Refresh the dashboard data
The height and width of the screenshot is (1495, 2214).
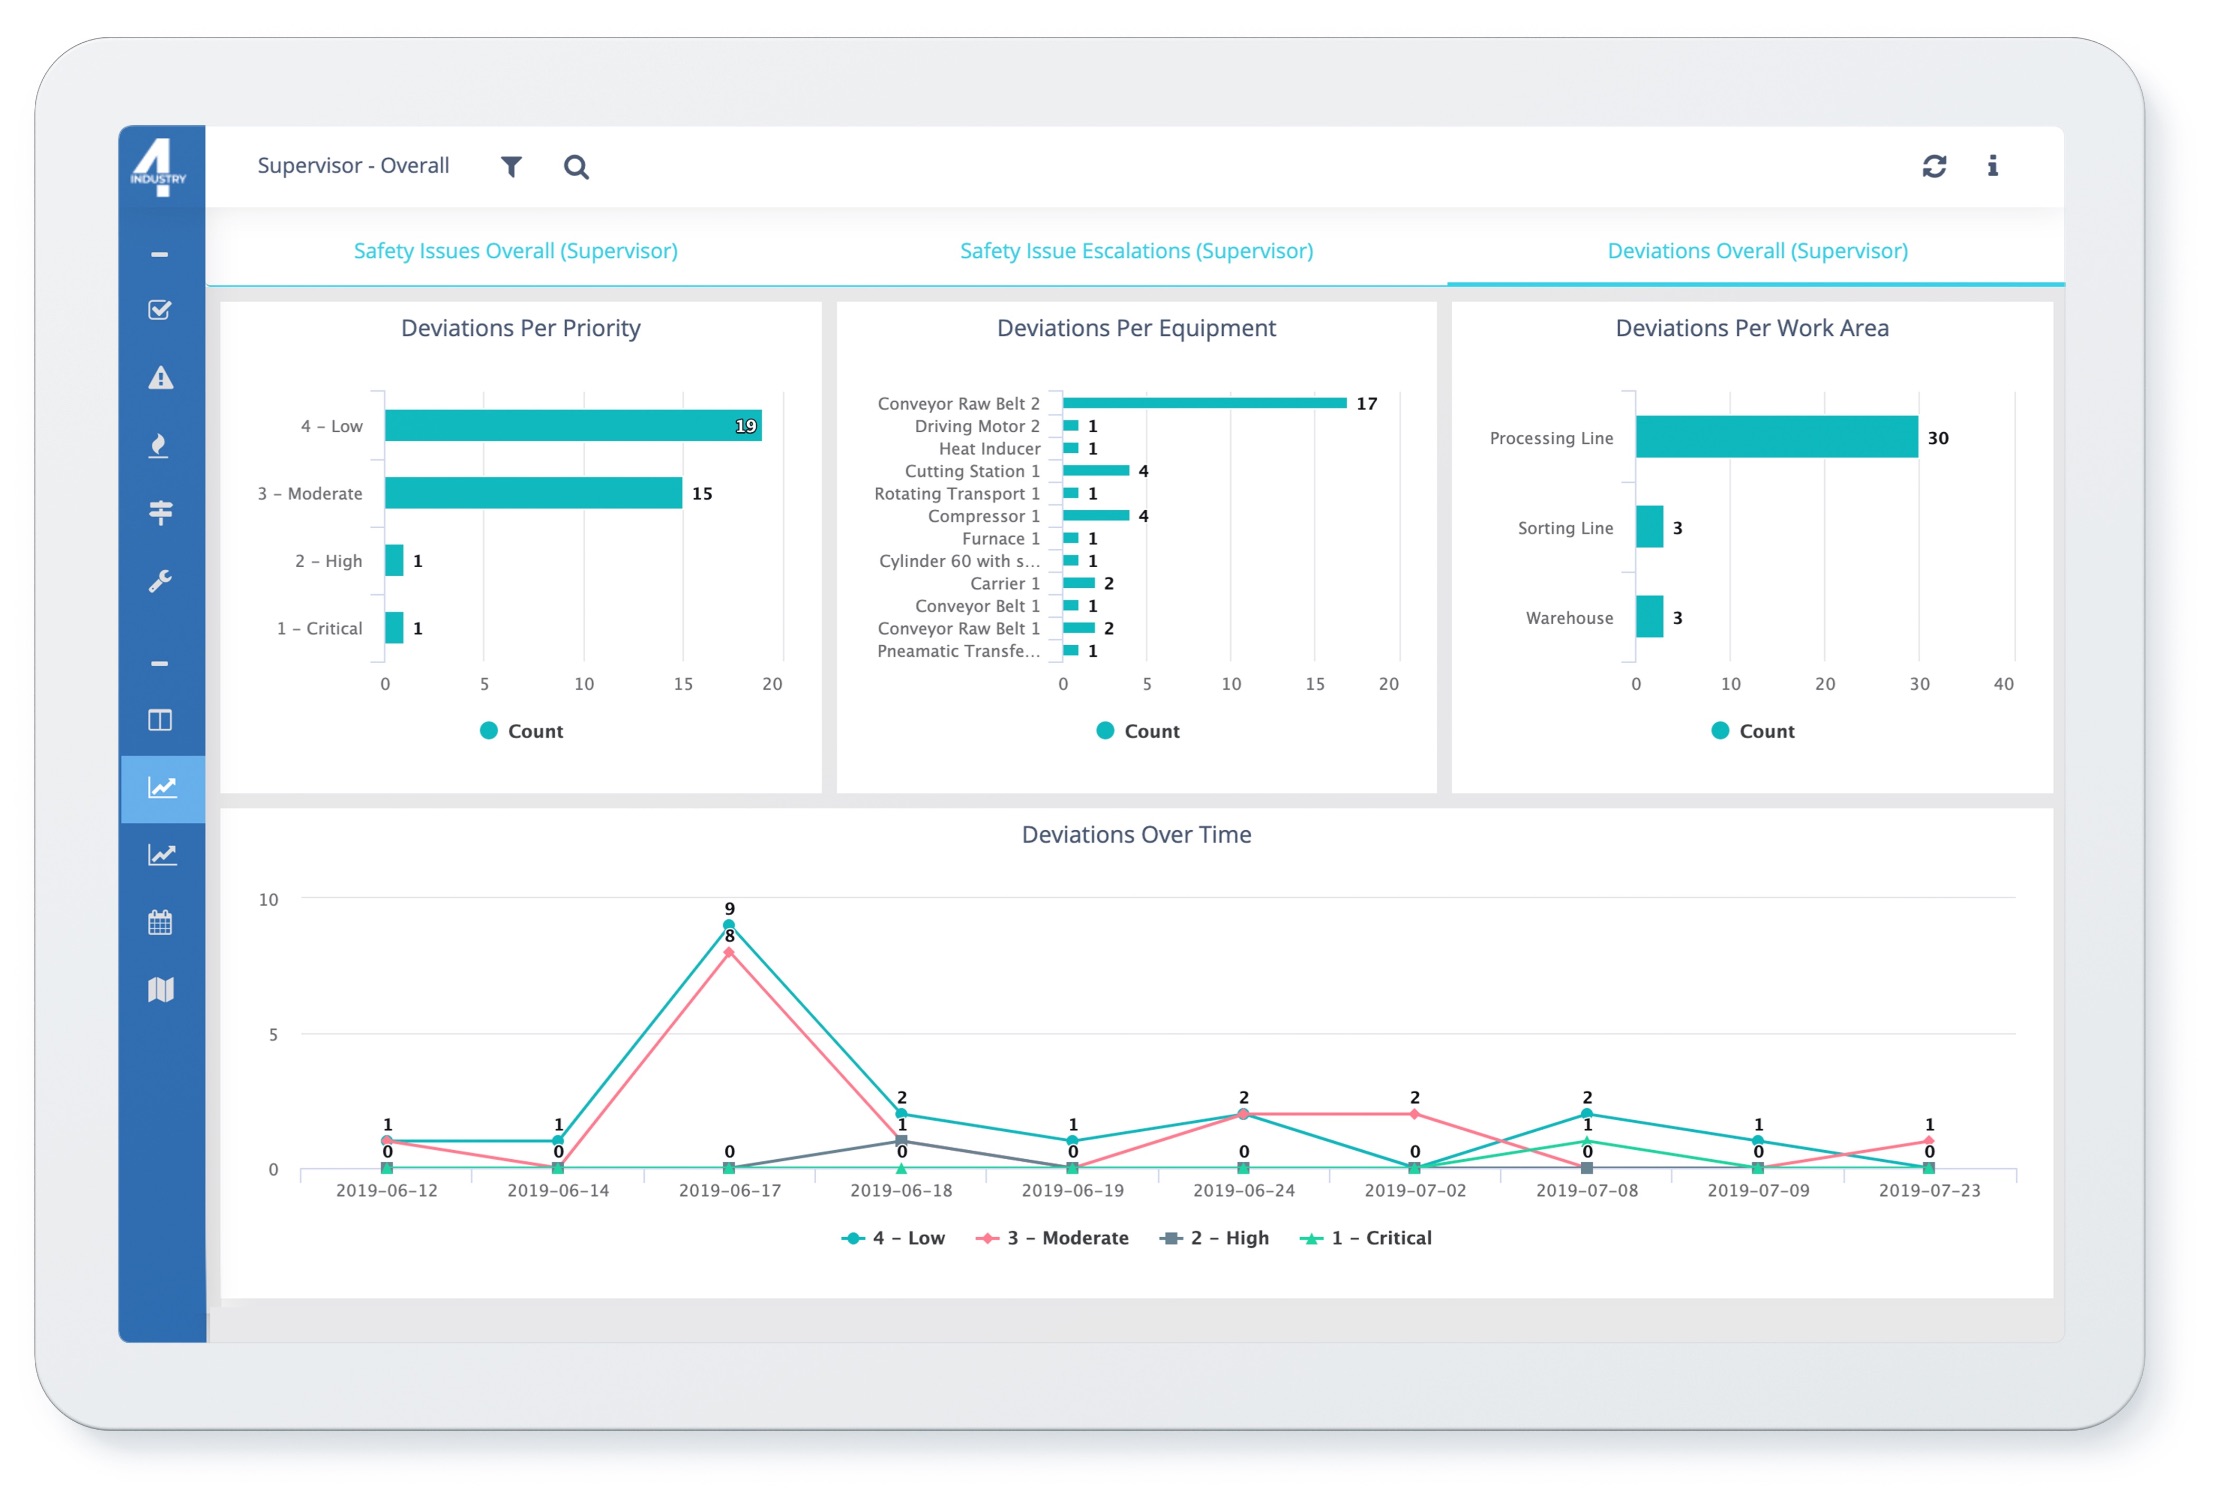(1934, 166)
